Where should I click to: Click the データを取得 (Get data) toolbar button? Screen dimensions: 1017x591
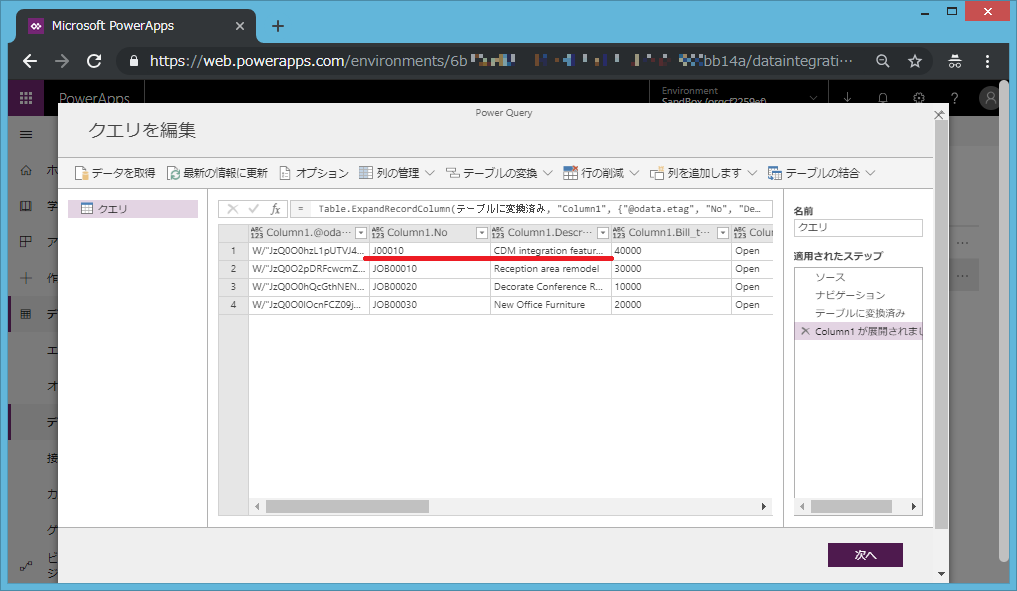(115, 173)
